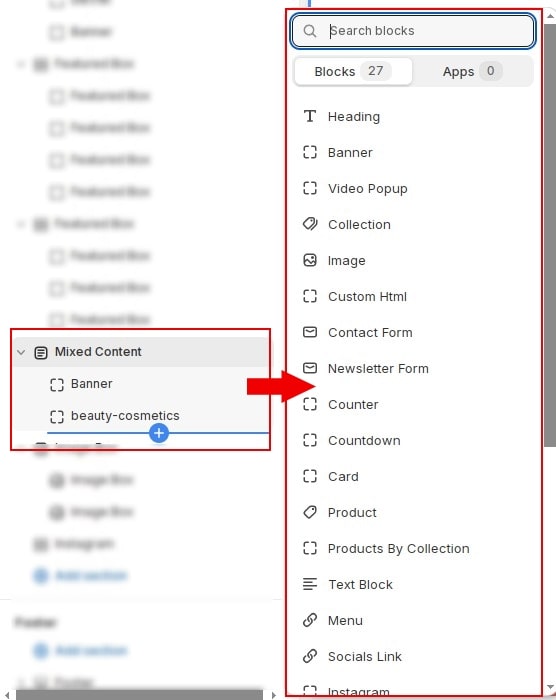Click the search magnifier icon
The image size is (556, 700).
click(x=309, y=31)
